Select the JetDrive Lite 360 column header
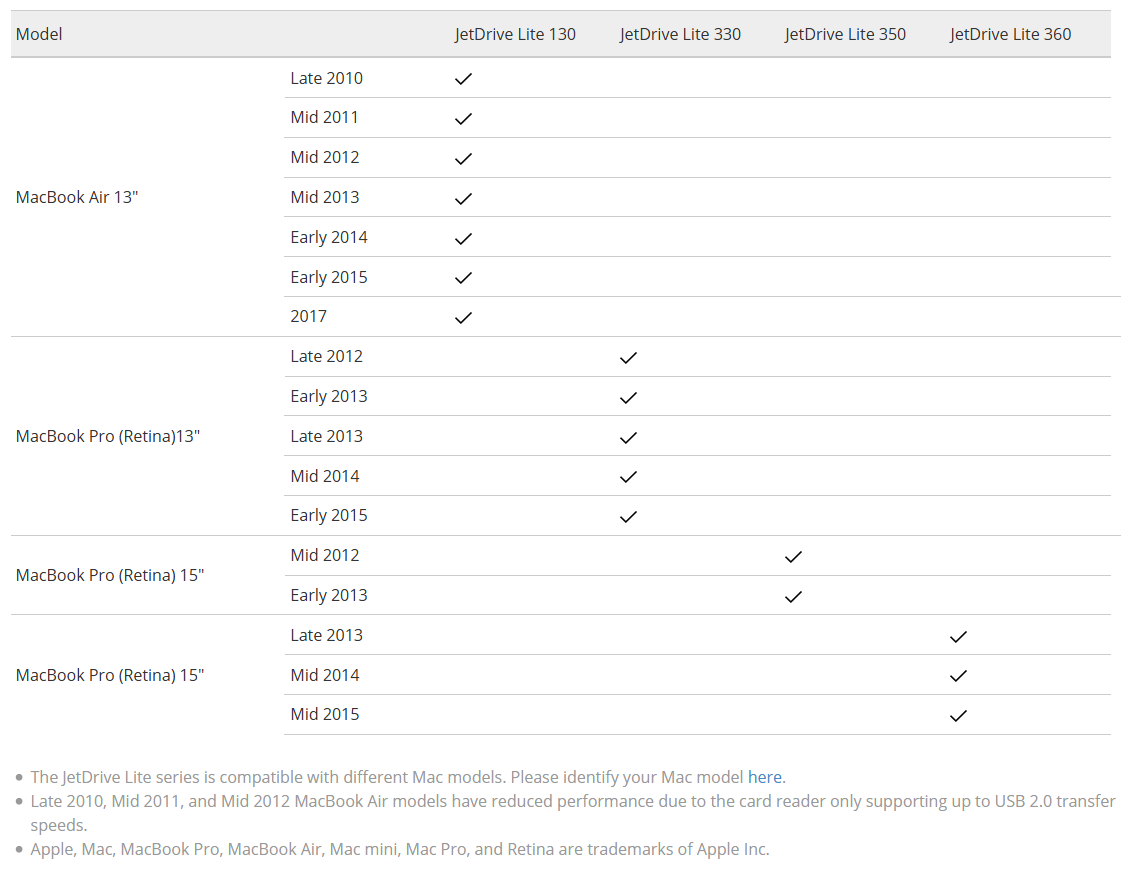The image size is (1132, 874). pyautogui.click(x=1011, y=34)
